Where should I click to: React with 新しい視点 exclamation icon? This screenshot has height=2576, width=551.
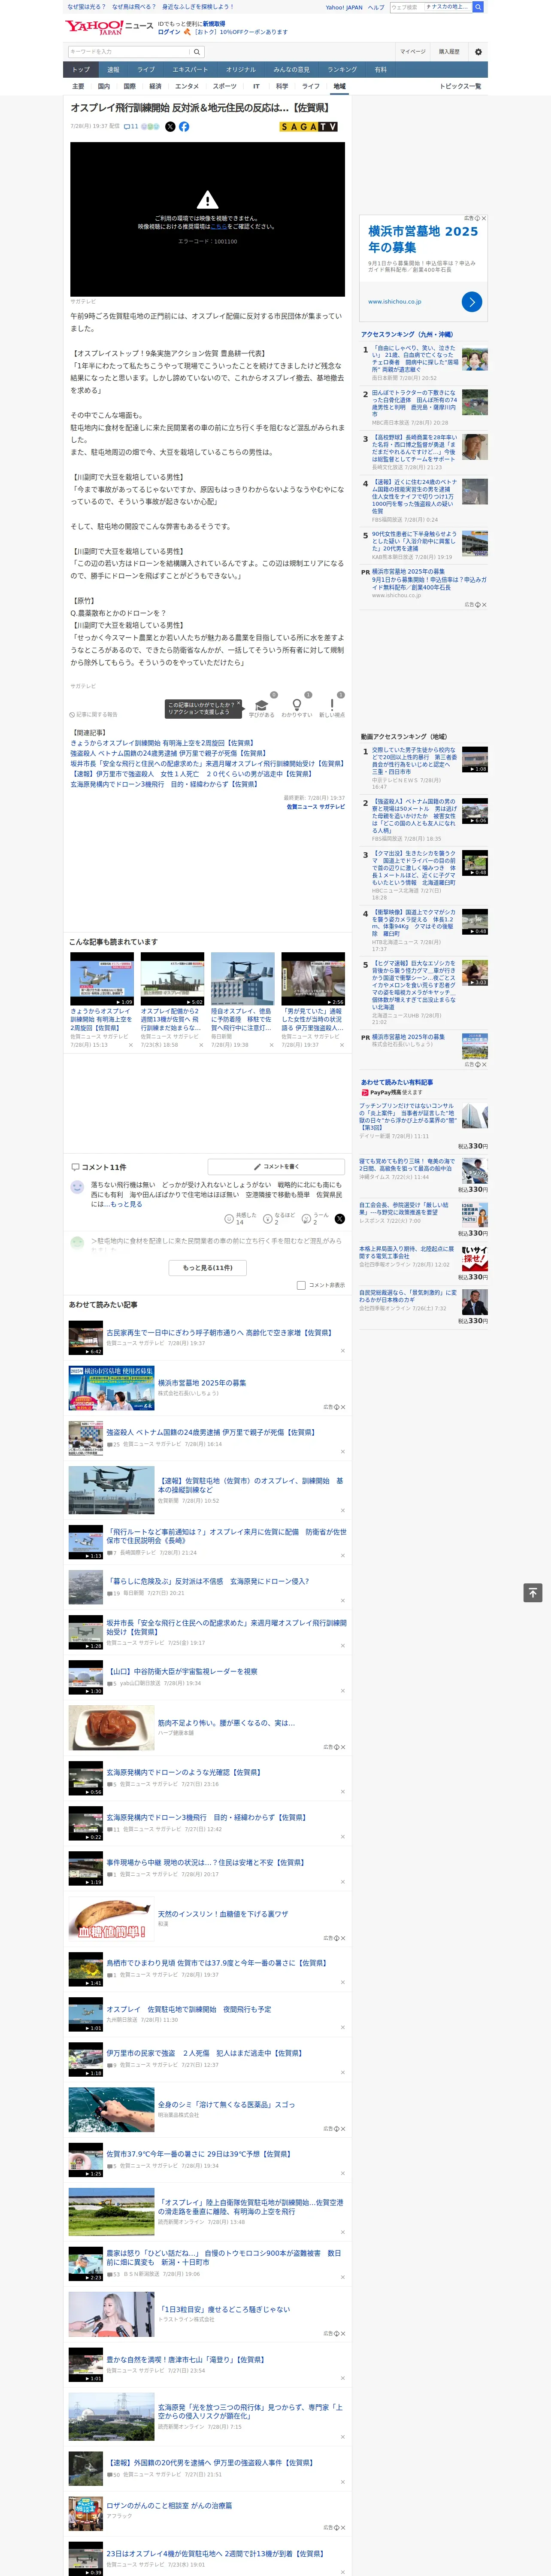click(x=332, y=704)
